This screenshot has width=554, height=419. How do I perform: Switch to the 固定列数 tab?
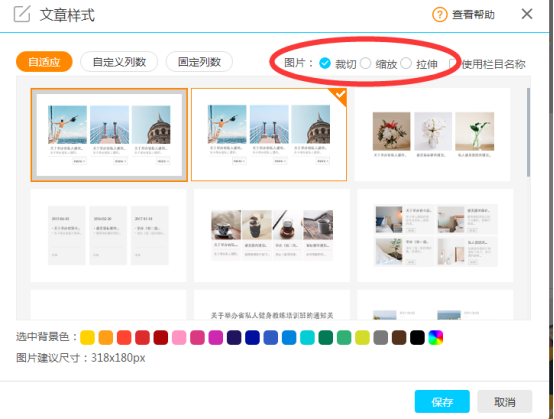click(199, 62)
